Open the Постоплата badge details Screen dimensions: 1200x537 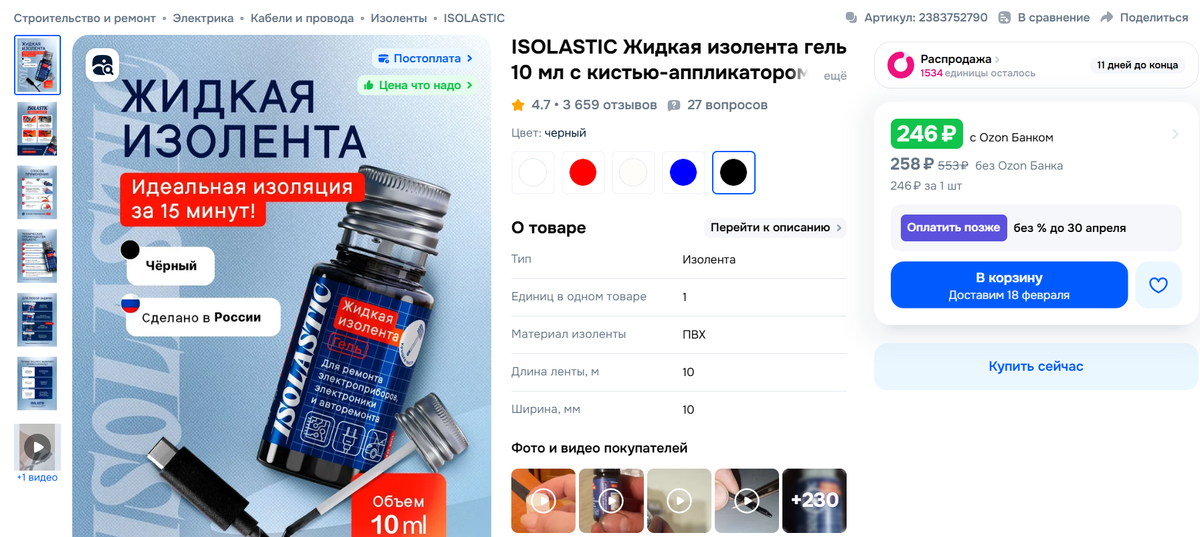[x=424, y=58]
